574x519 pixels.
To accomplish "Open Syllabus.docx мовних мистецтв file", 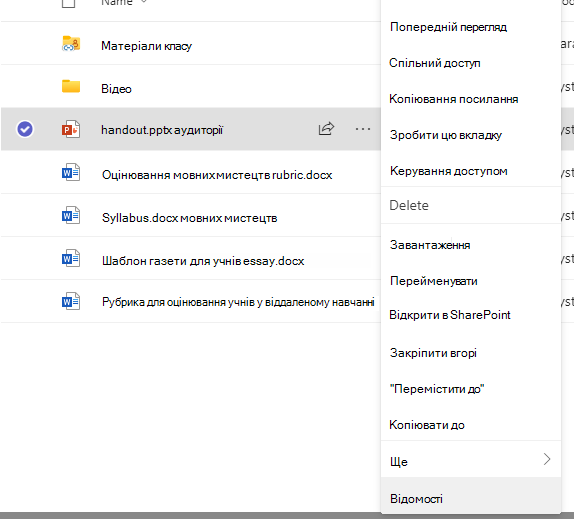I will coord(190,218).
